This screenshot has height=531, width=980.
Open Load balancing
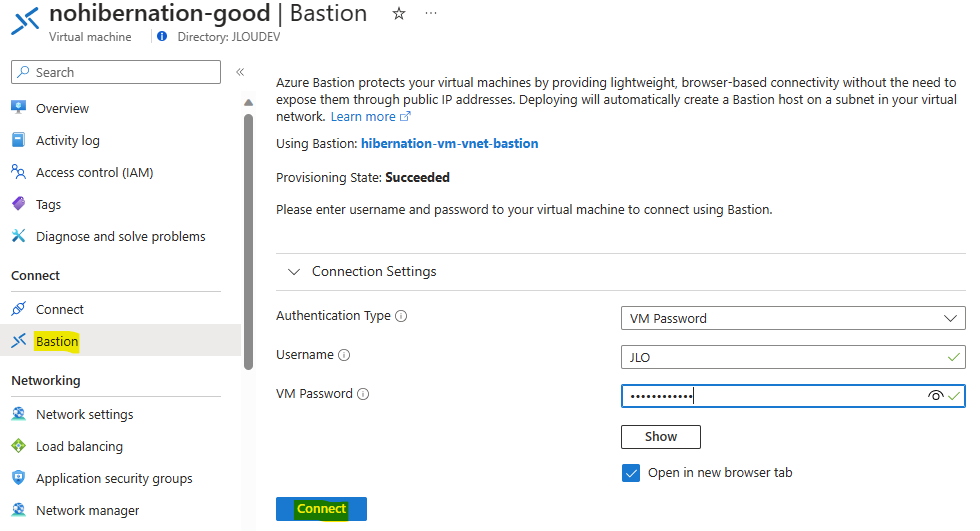[x=79, y=446]
